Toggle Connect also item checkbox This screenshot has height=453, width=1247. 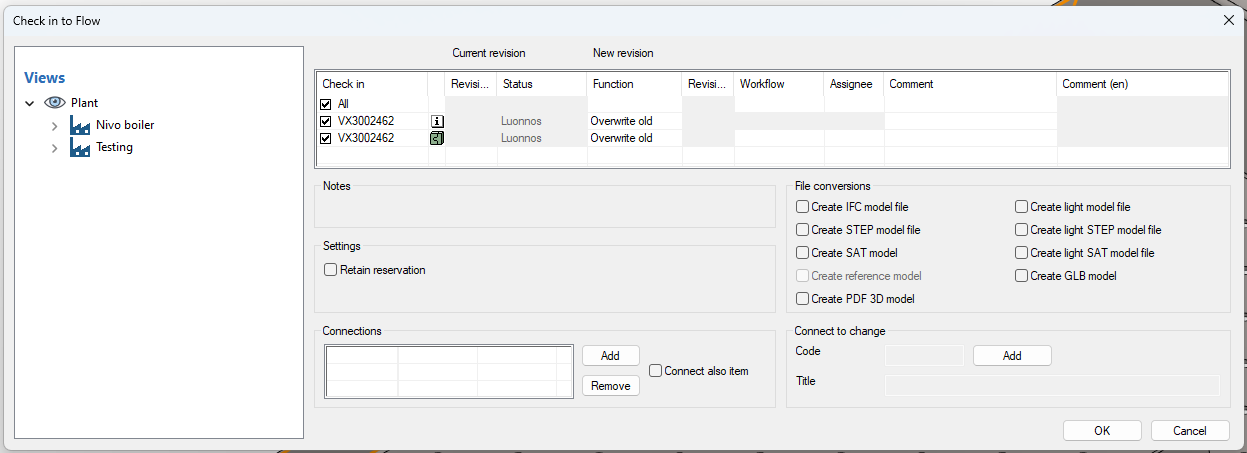pos(656,371)
